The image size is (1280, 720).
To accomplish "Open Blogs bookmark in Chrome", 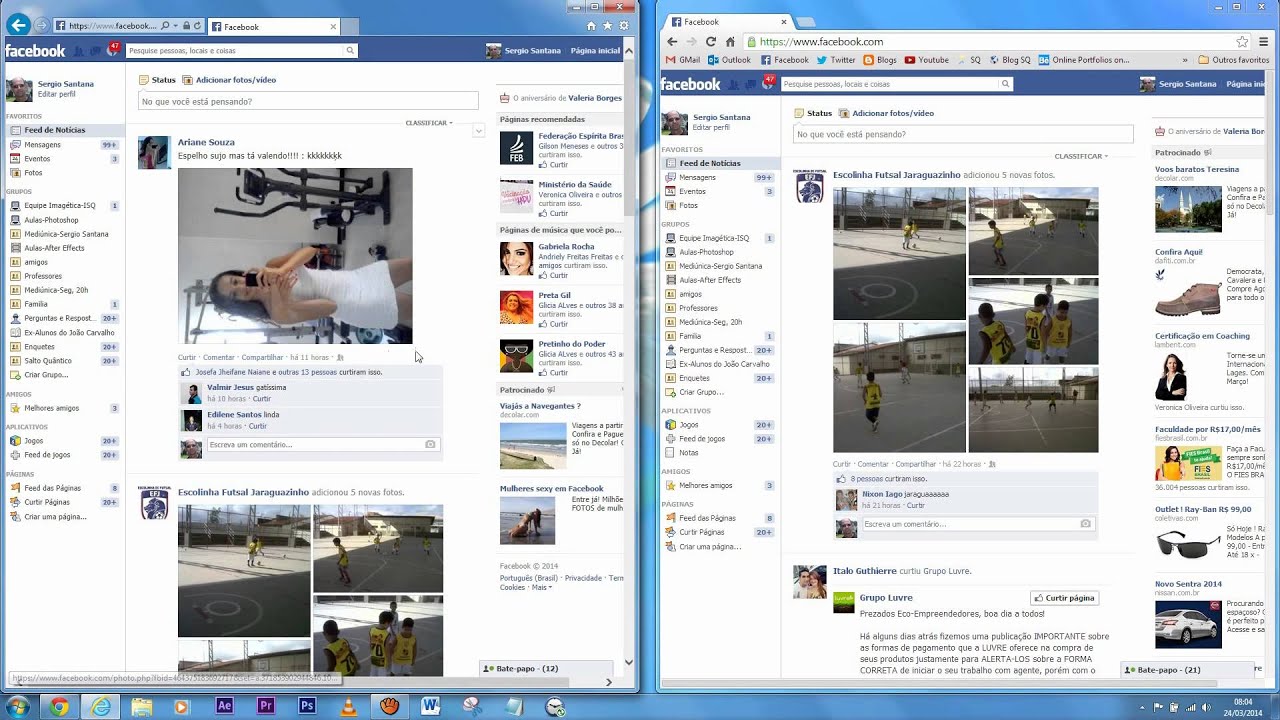I will tap(880, 60).
